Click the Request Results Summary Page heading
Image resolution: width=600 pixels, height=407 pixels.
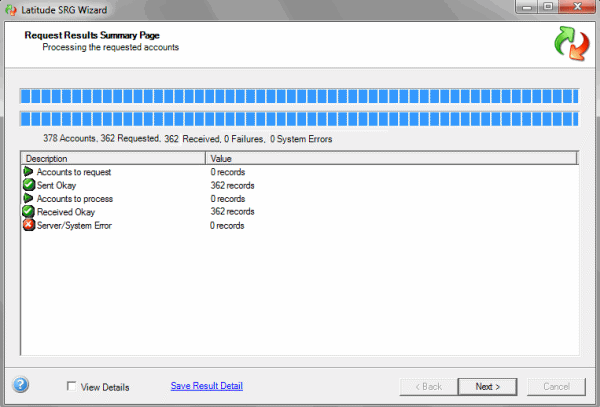92,35
